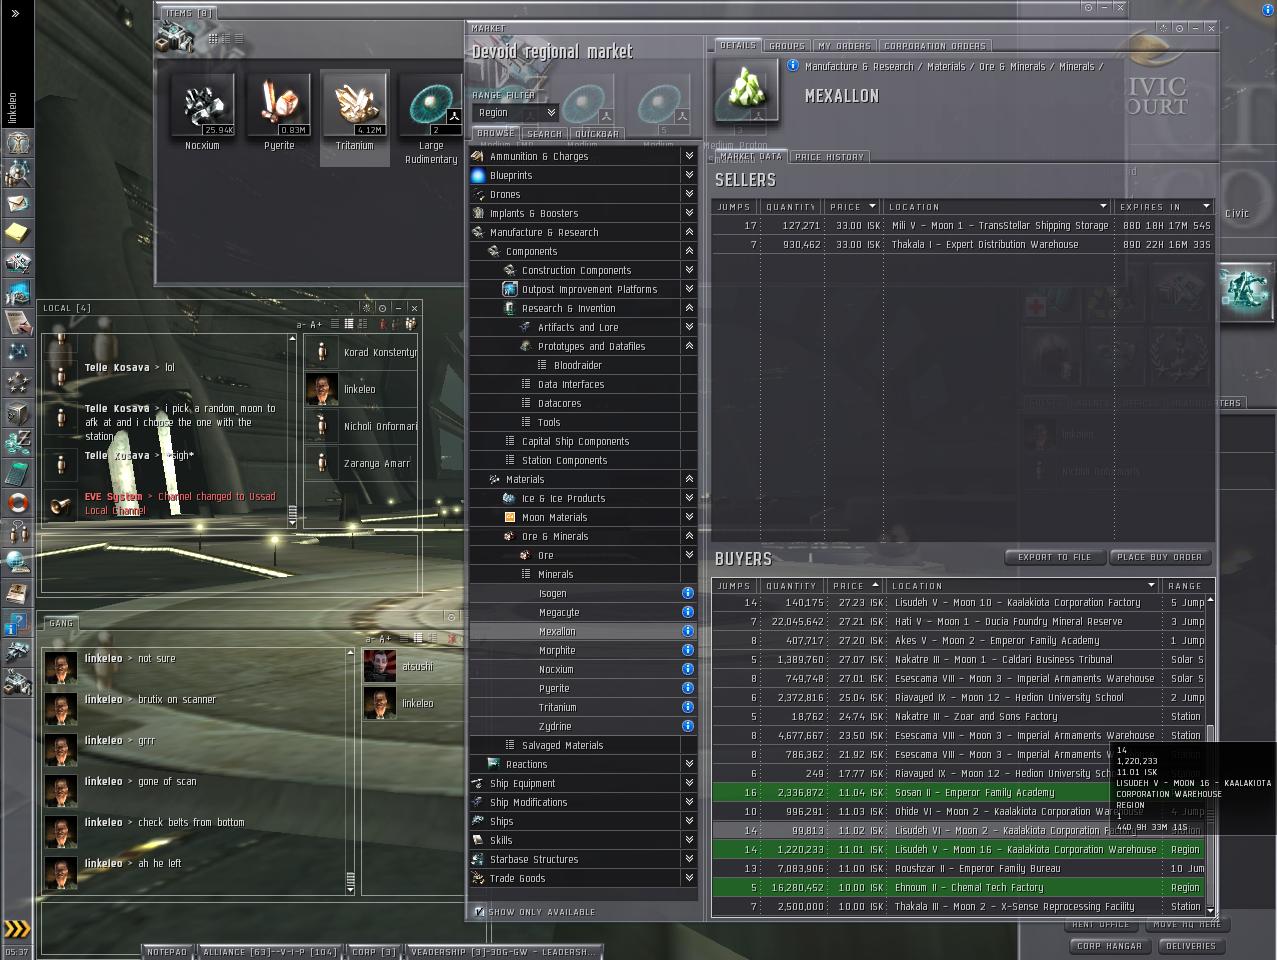Collapse the Manufacture & Research category
1277x960 pixels.
(688, 232)
